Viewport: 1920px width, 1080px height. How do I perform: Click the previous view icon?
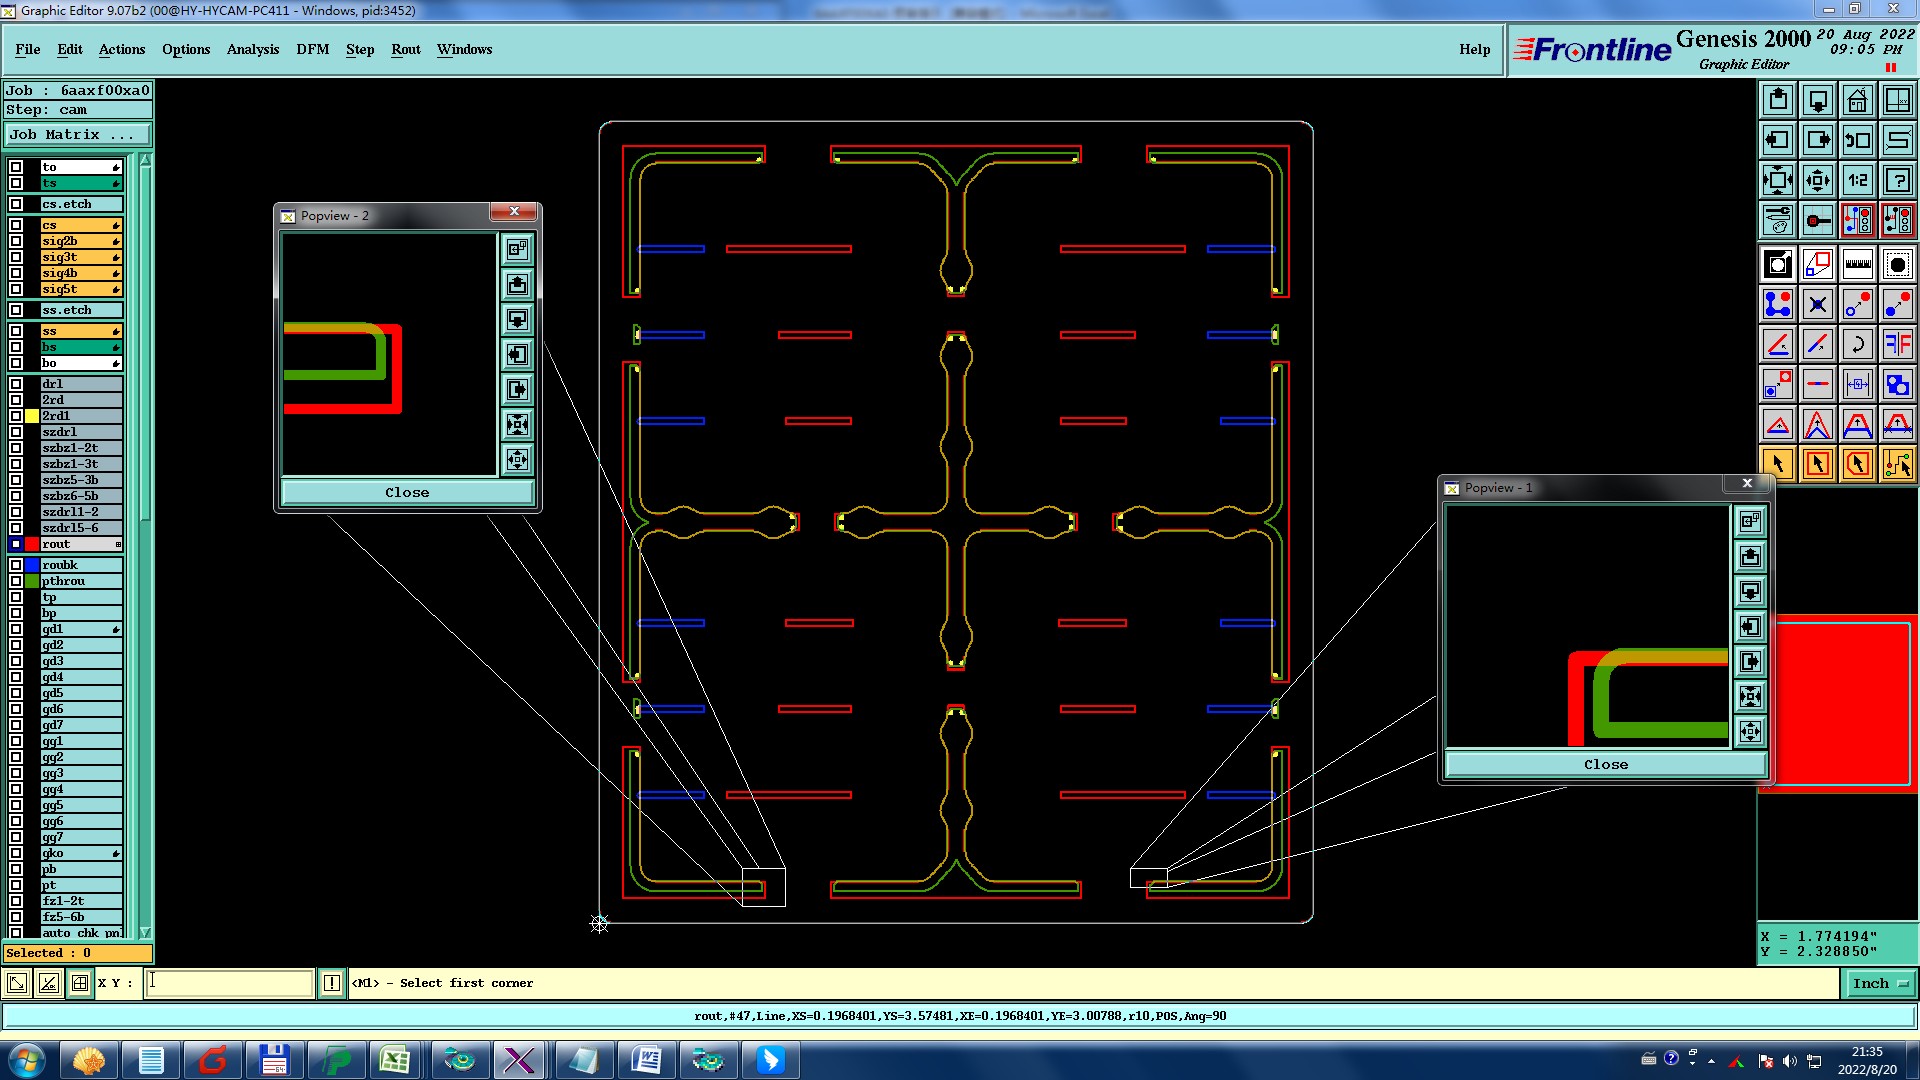coord(1857,140)
